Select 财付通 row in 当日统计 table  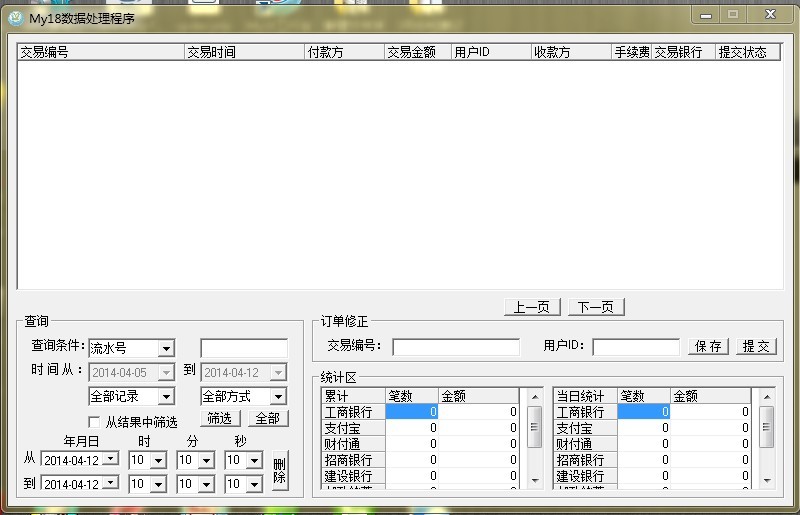pos(652,444)
